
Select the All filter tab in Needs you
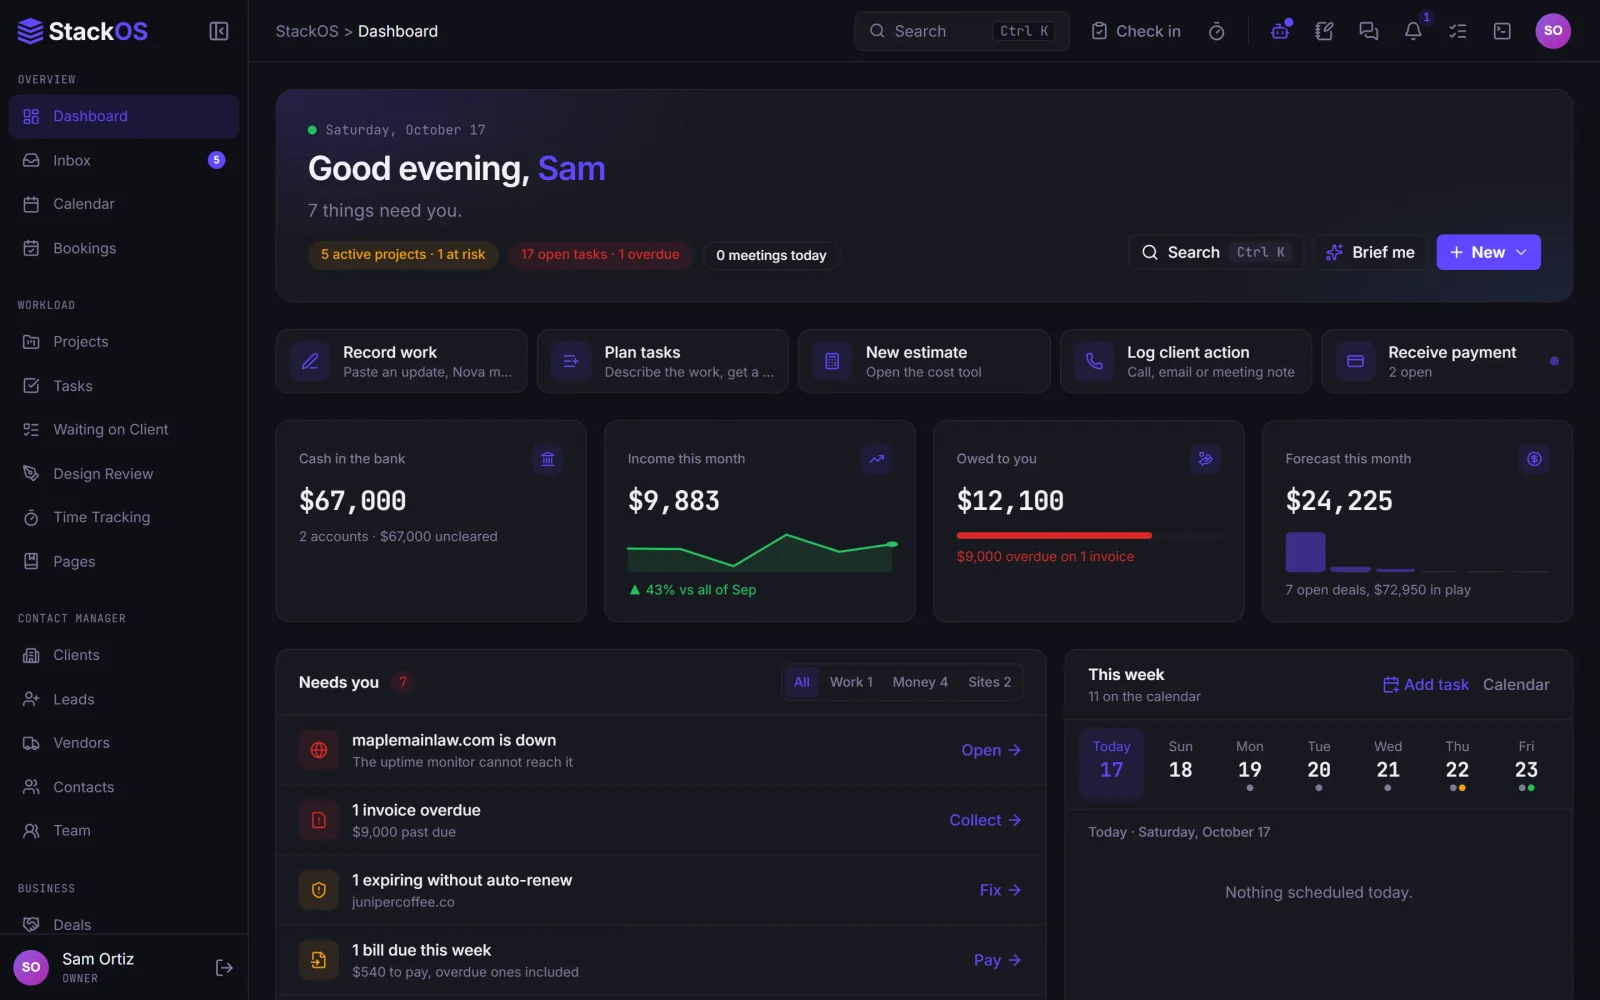tap(802, 682)
